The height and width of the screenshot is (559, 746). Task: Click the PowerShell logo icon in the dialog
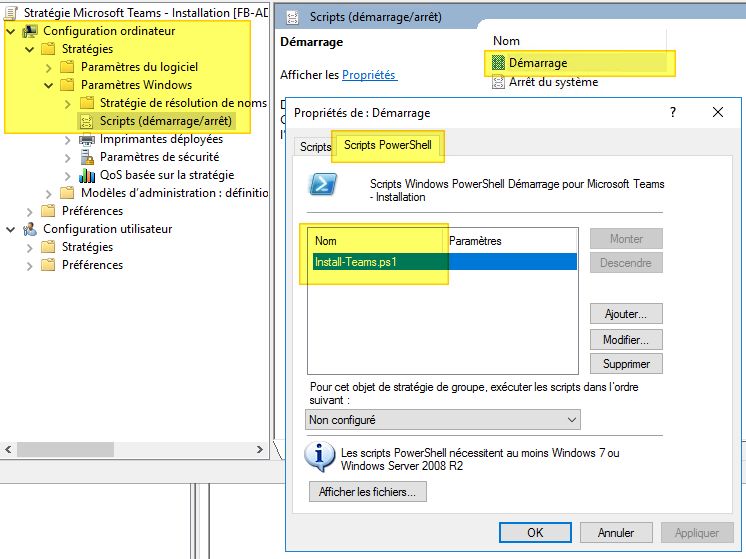(x=323, y=185)
